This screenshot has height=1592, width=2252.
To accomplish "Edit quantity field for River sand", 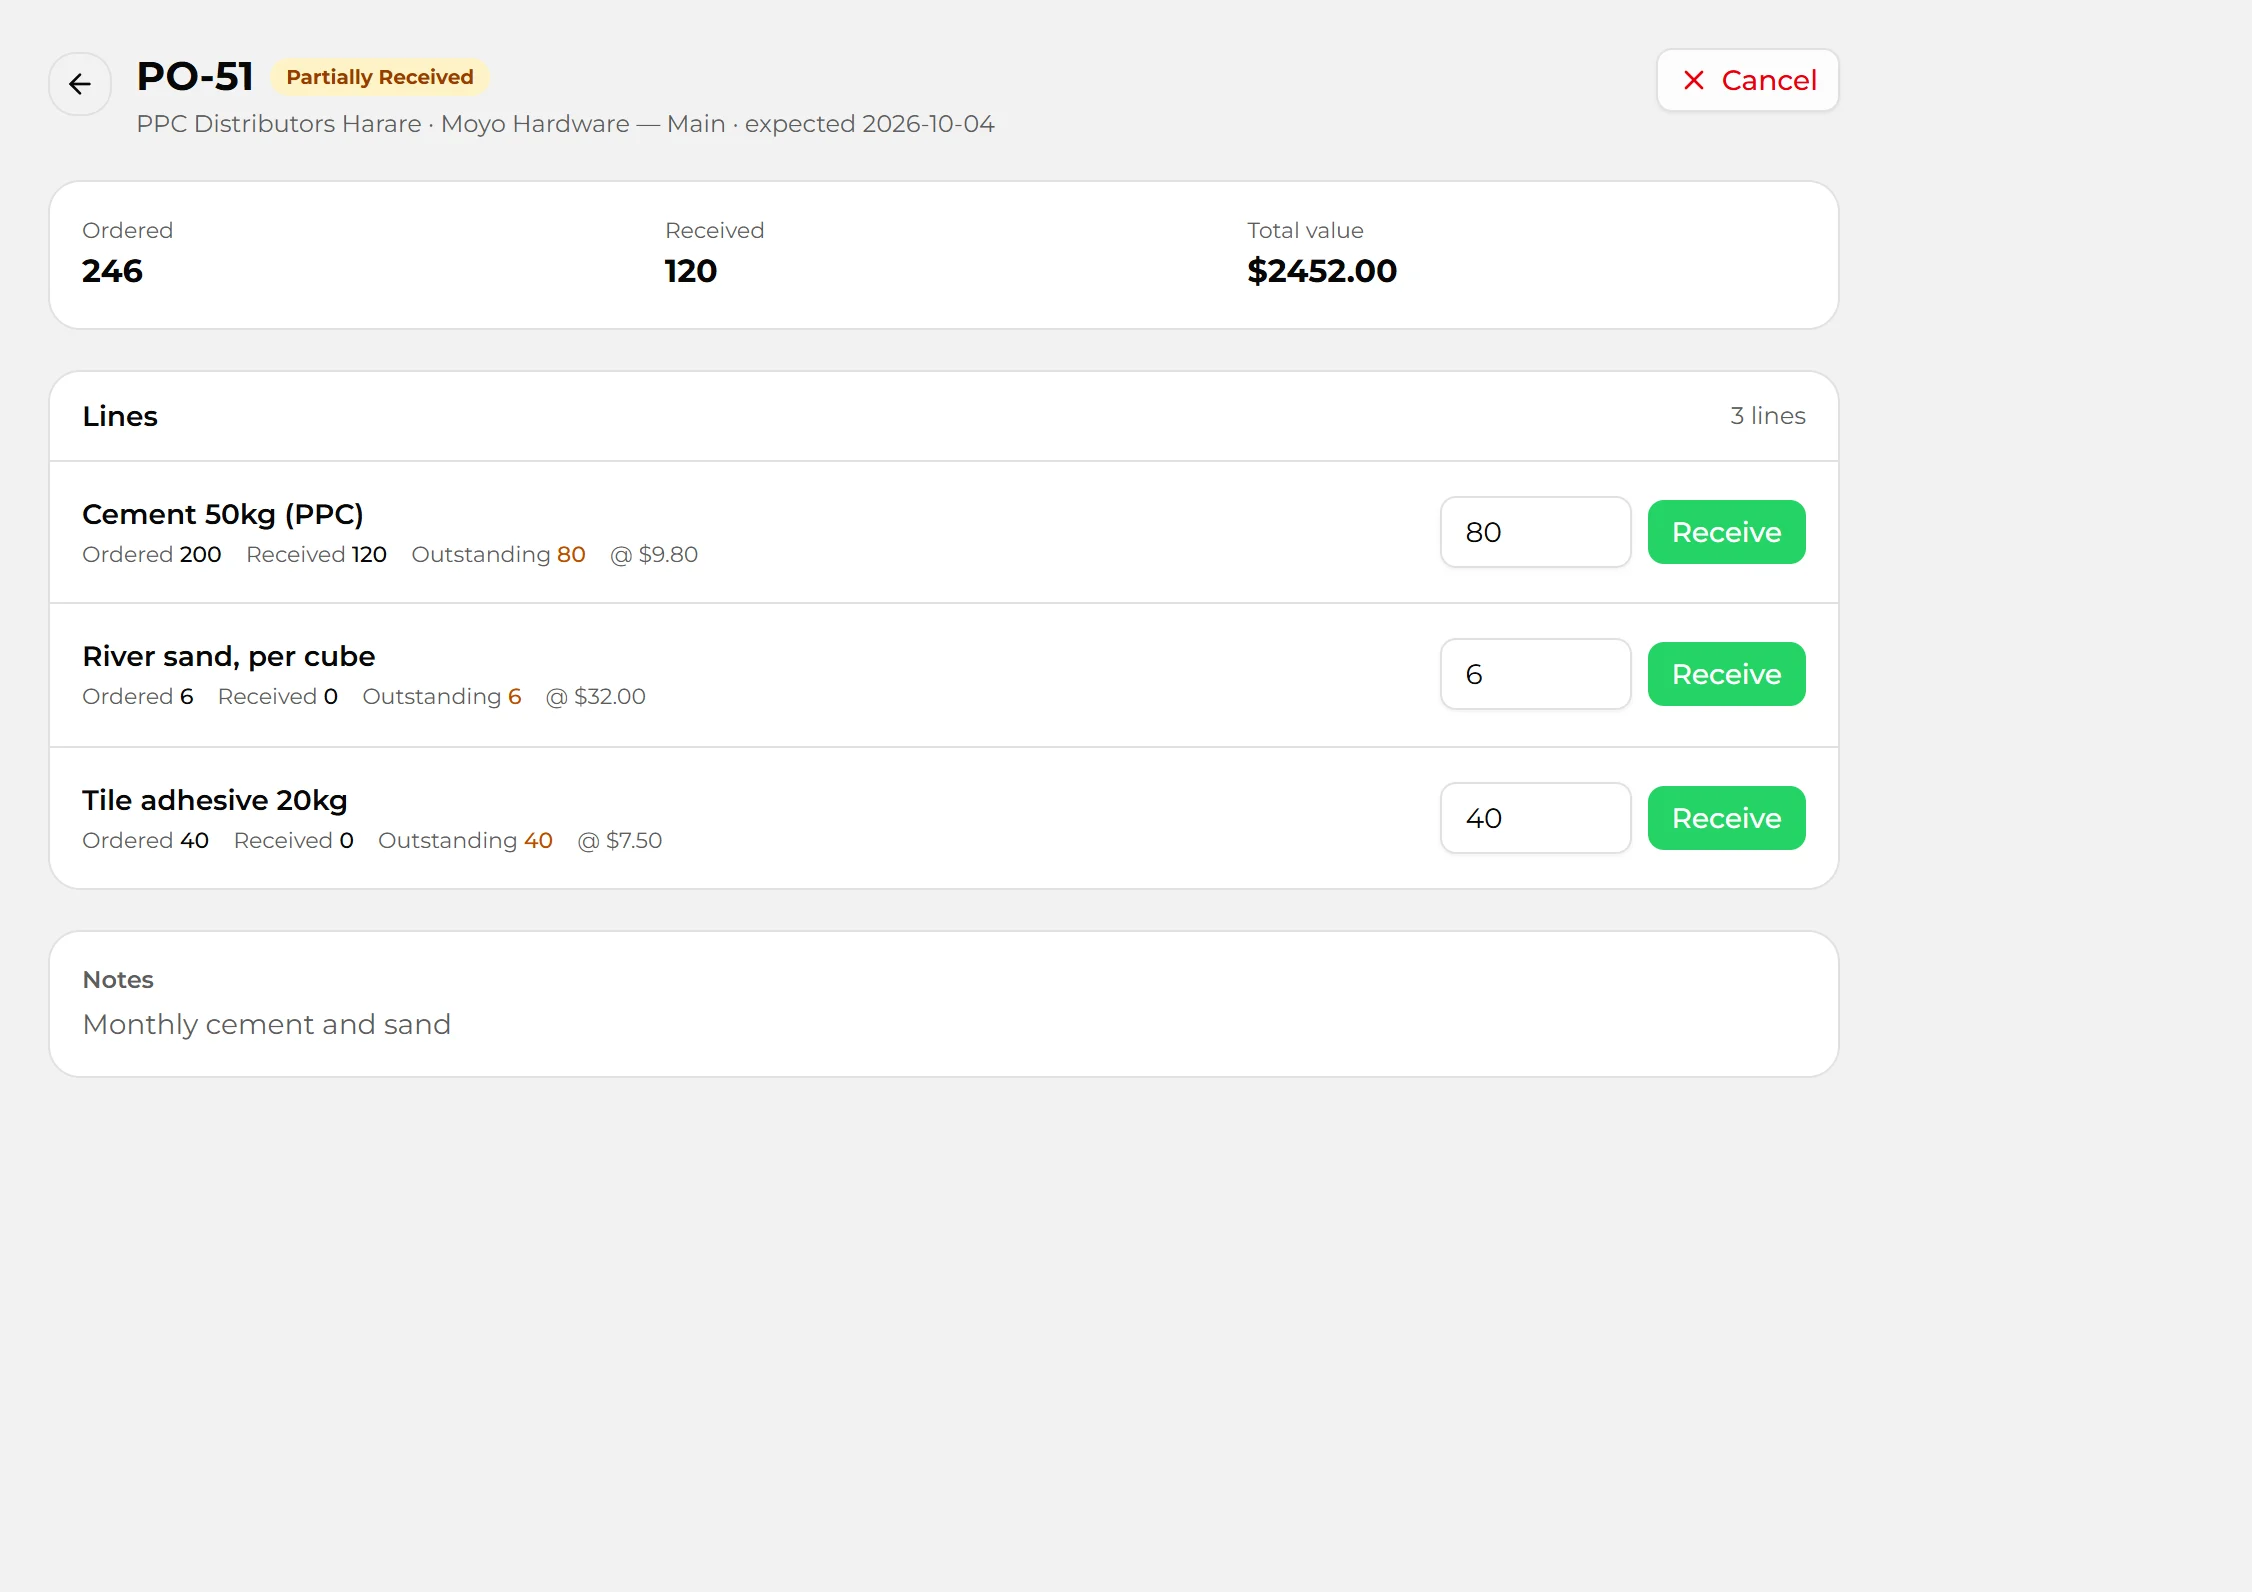I will [1535, 674].
